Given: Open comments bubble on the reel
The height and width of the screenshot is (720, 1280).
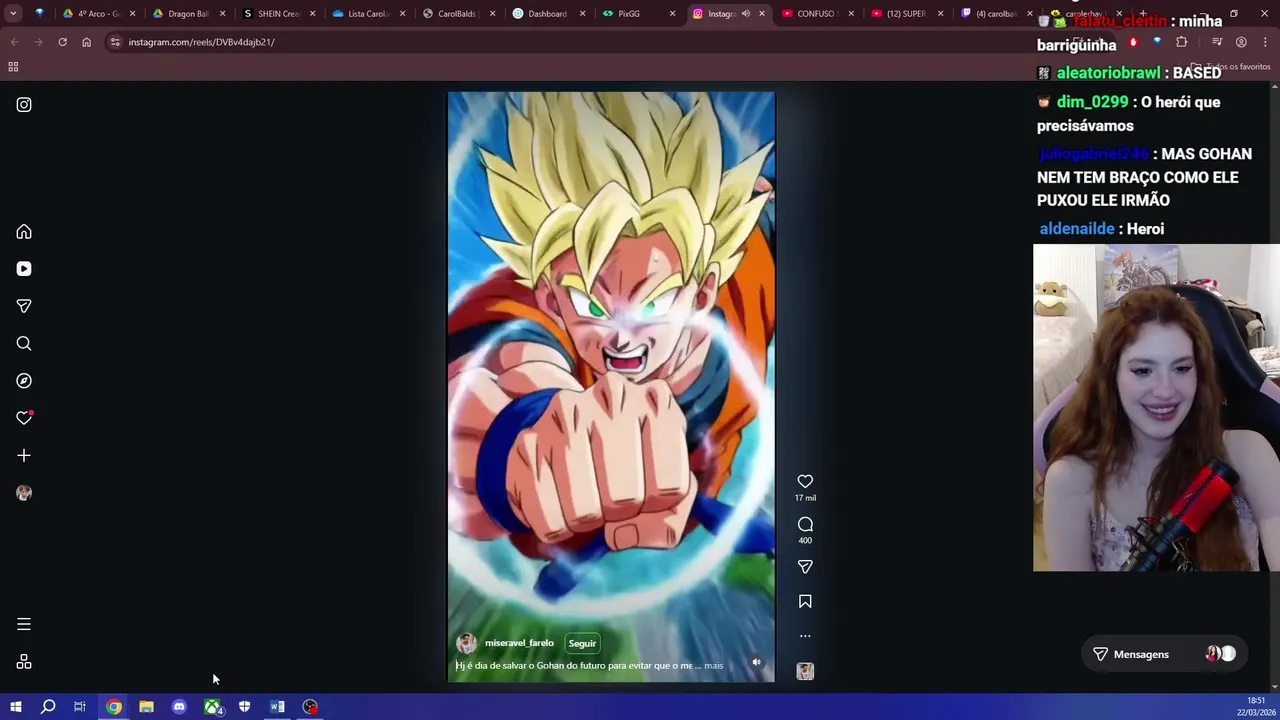Looking at the screenshot, I should pos(805,524).
